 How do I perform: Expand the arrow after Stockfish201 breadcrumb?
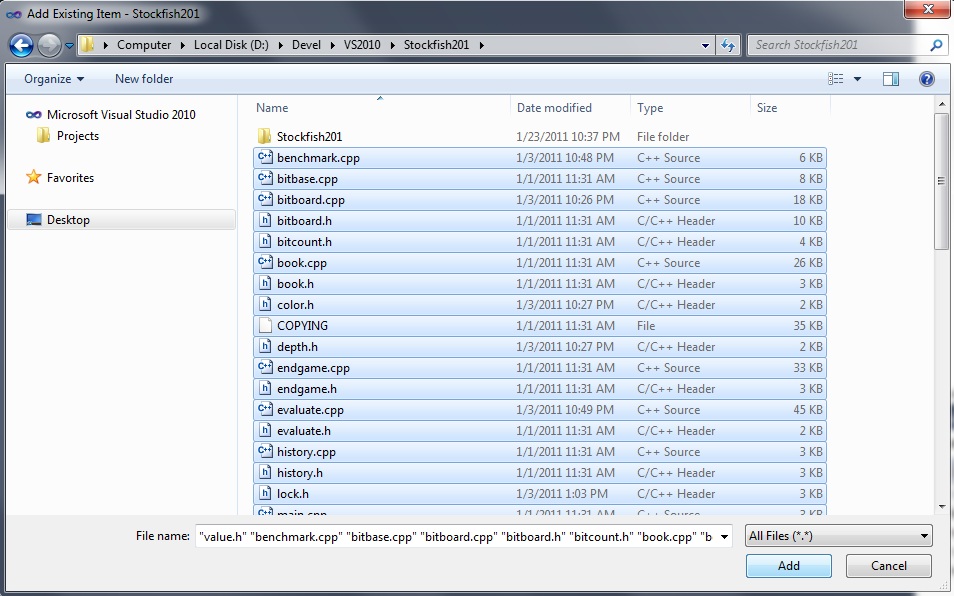click(481, 45)
